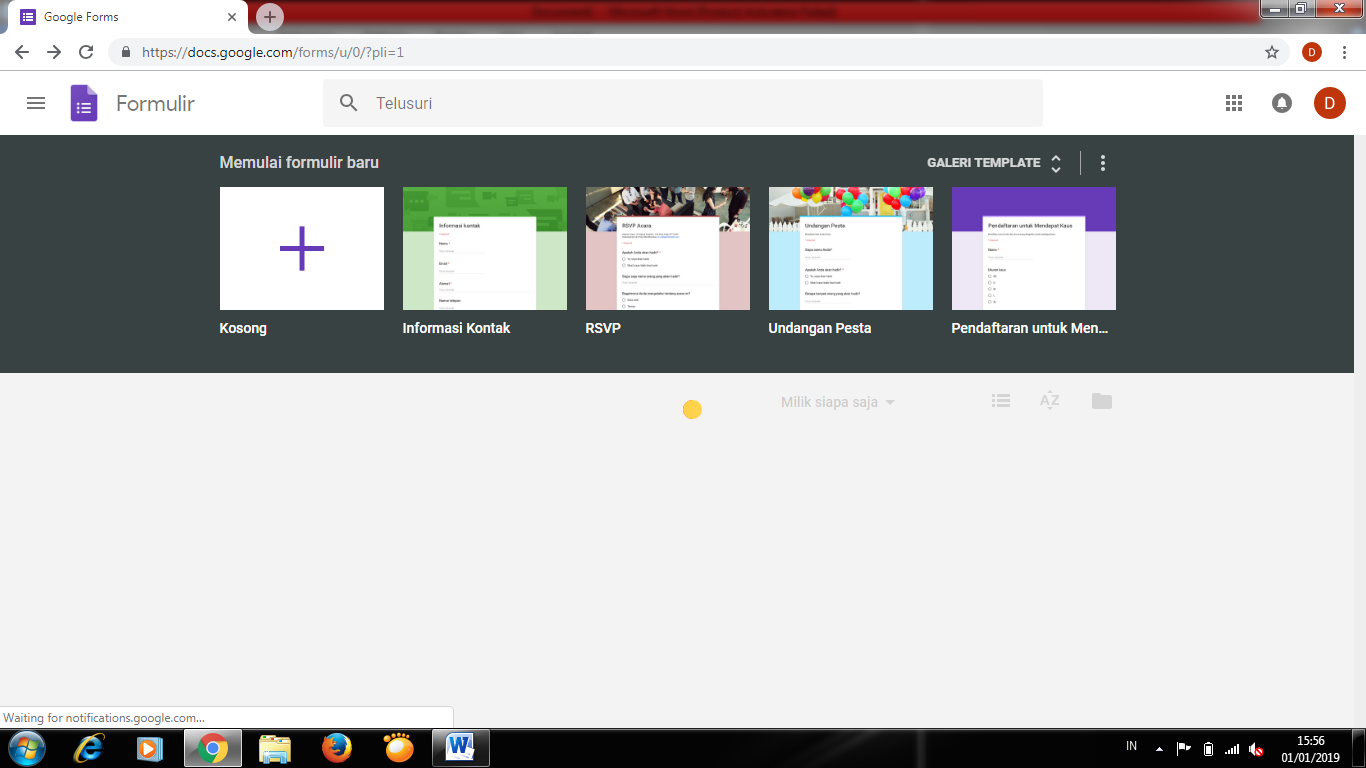Switch to list view icon

click(x=1001, y=401)
